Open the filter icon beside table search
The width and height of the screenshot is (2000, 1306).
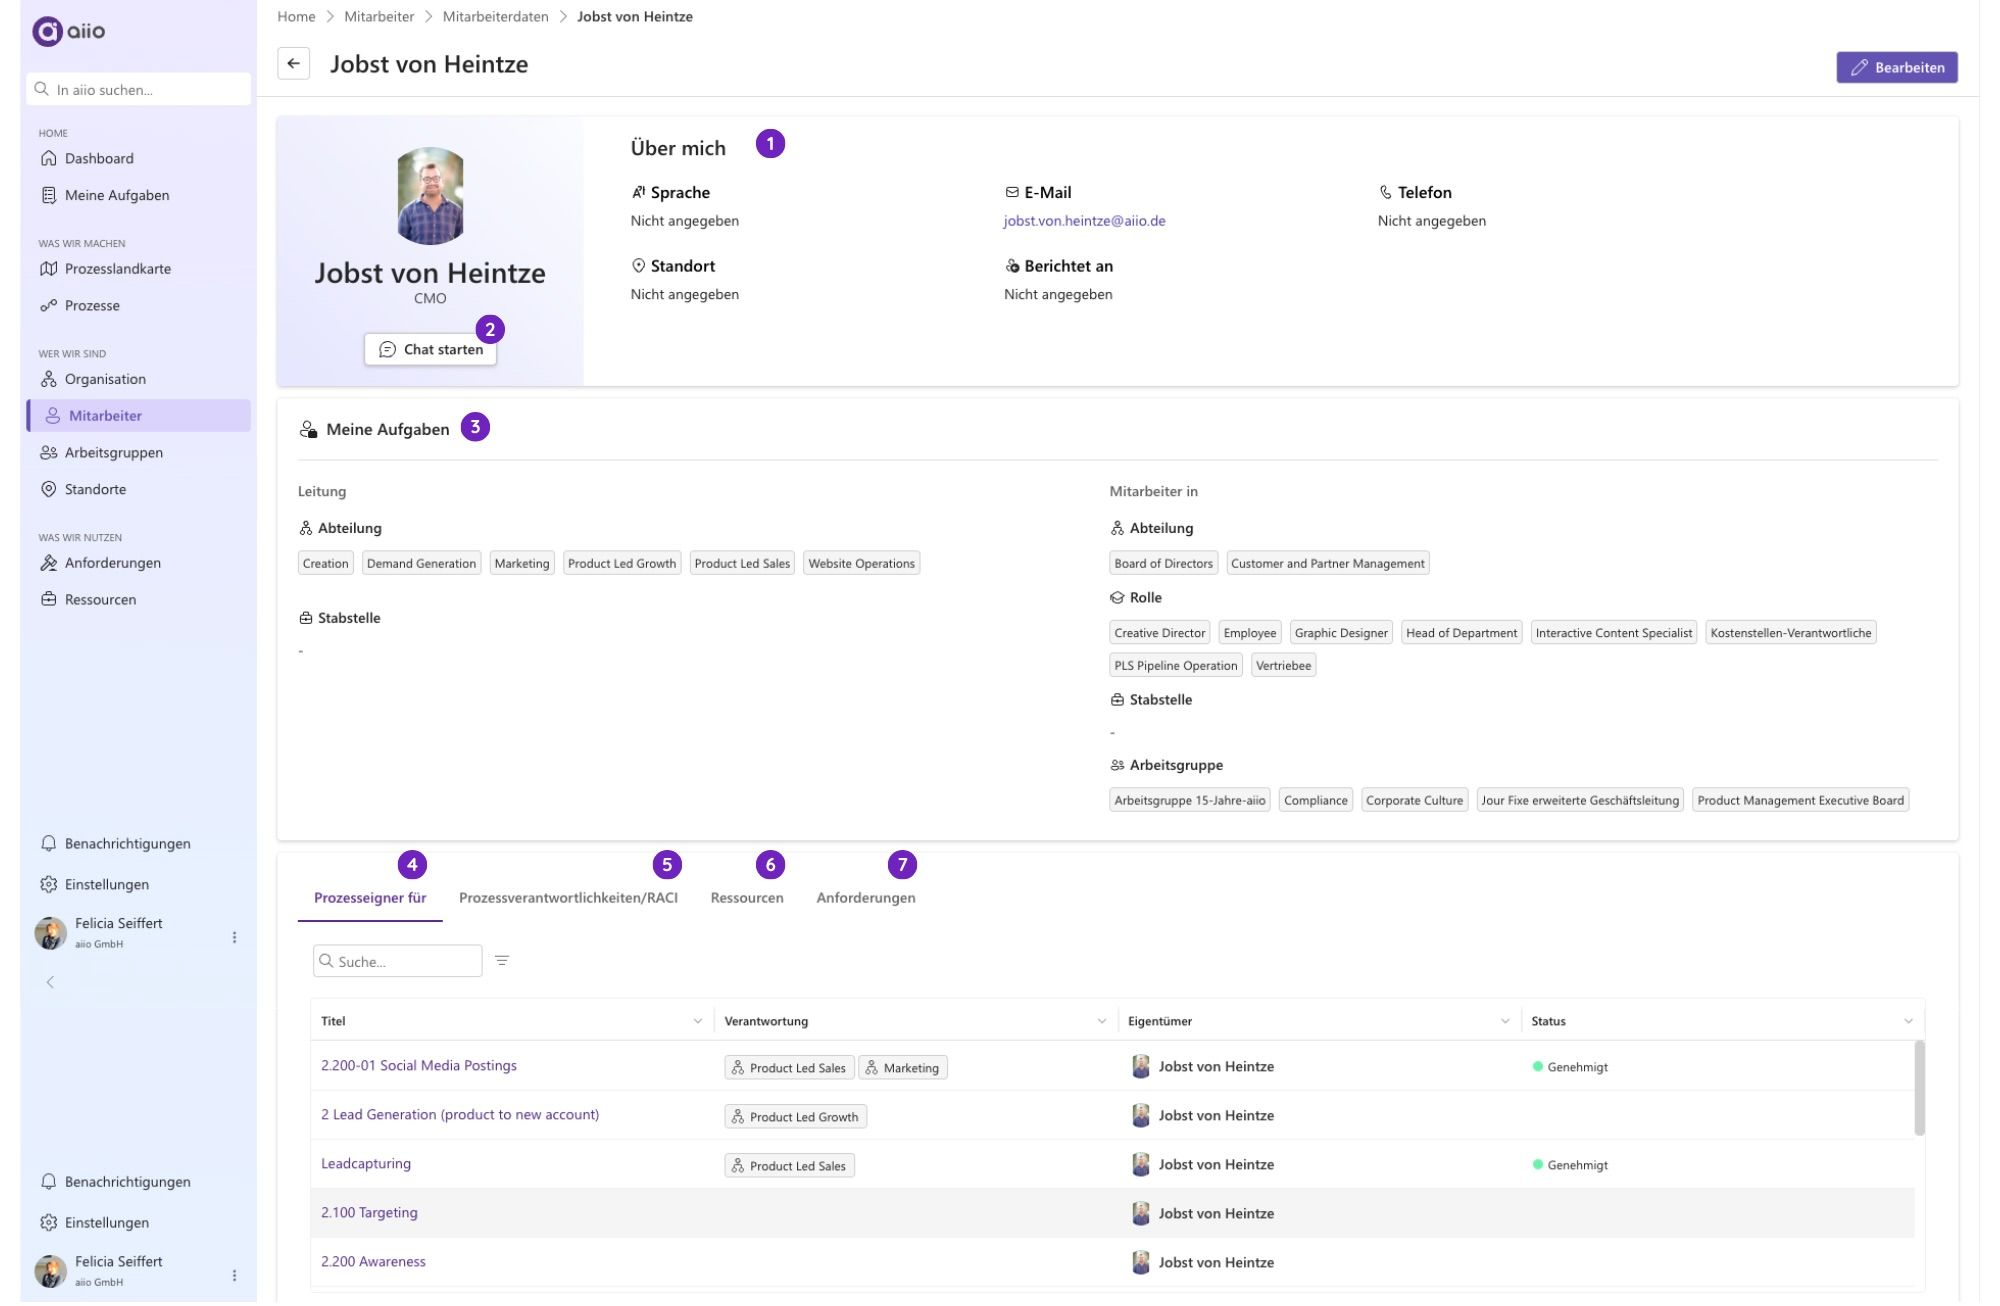502,961
